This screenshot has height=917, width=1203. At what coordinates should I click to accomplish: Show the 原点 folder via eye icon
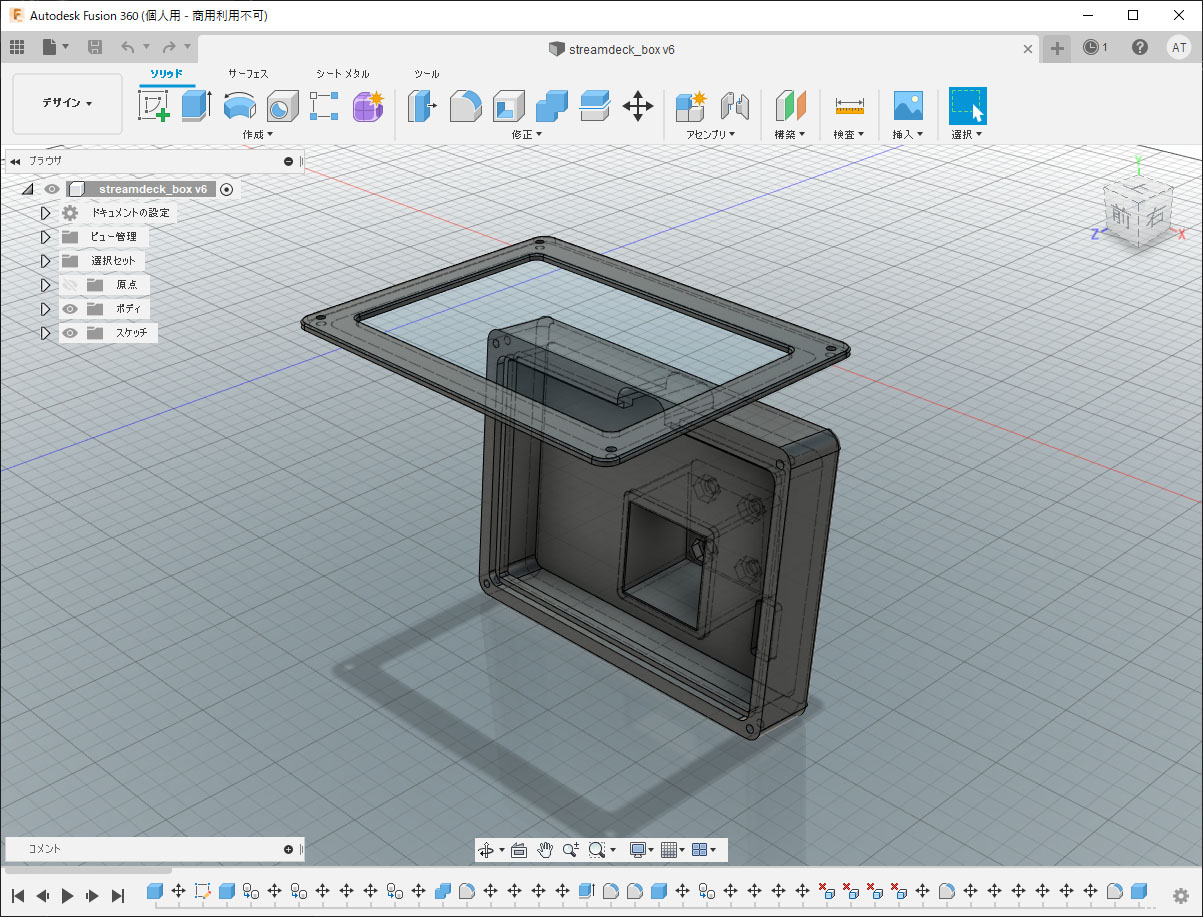coord(70,285)
